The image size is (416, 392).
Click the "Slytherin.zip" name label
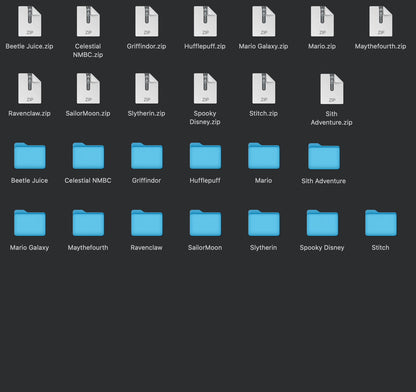click(146, 113)
